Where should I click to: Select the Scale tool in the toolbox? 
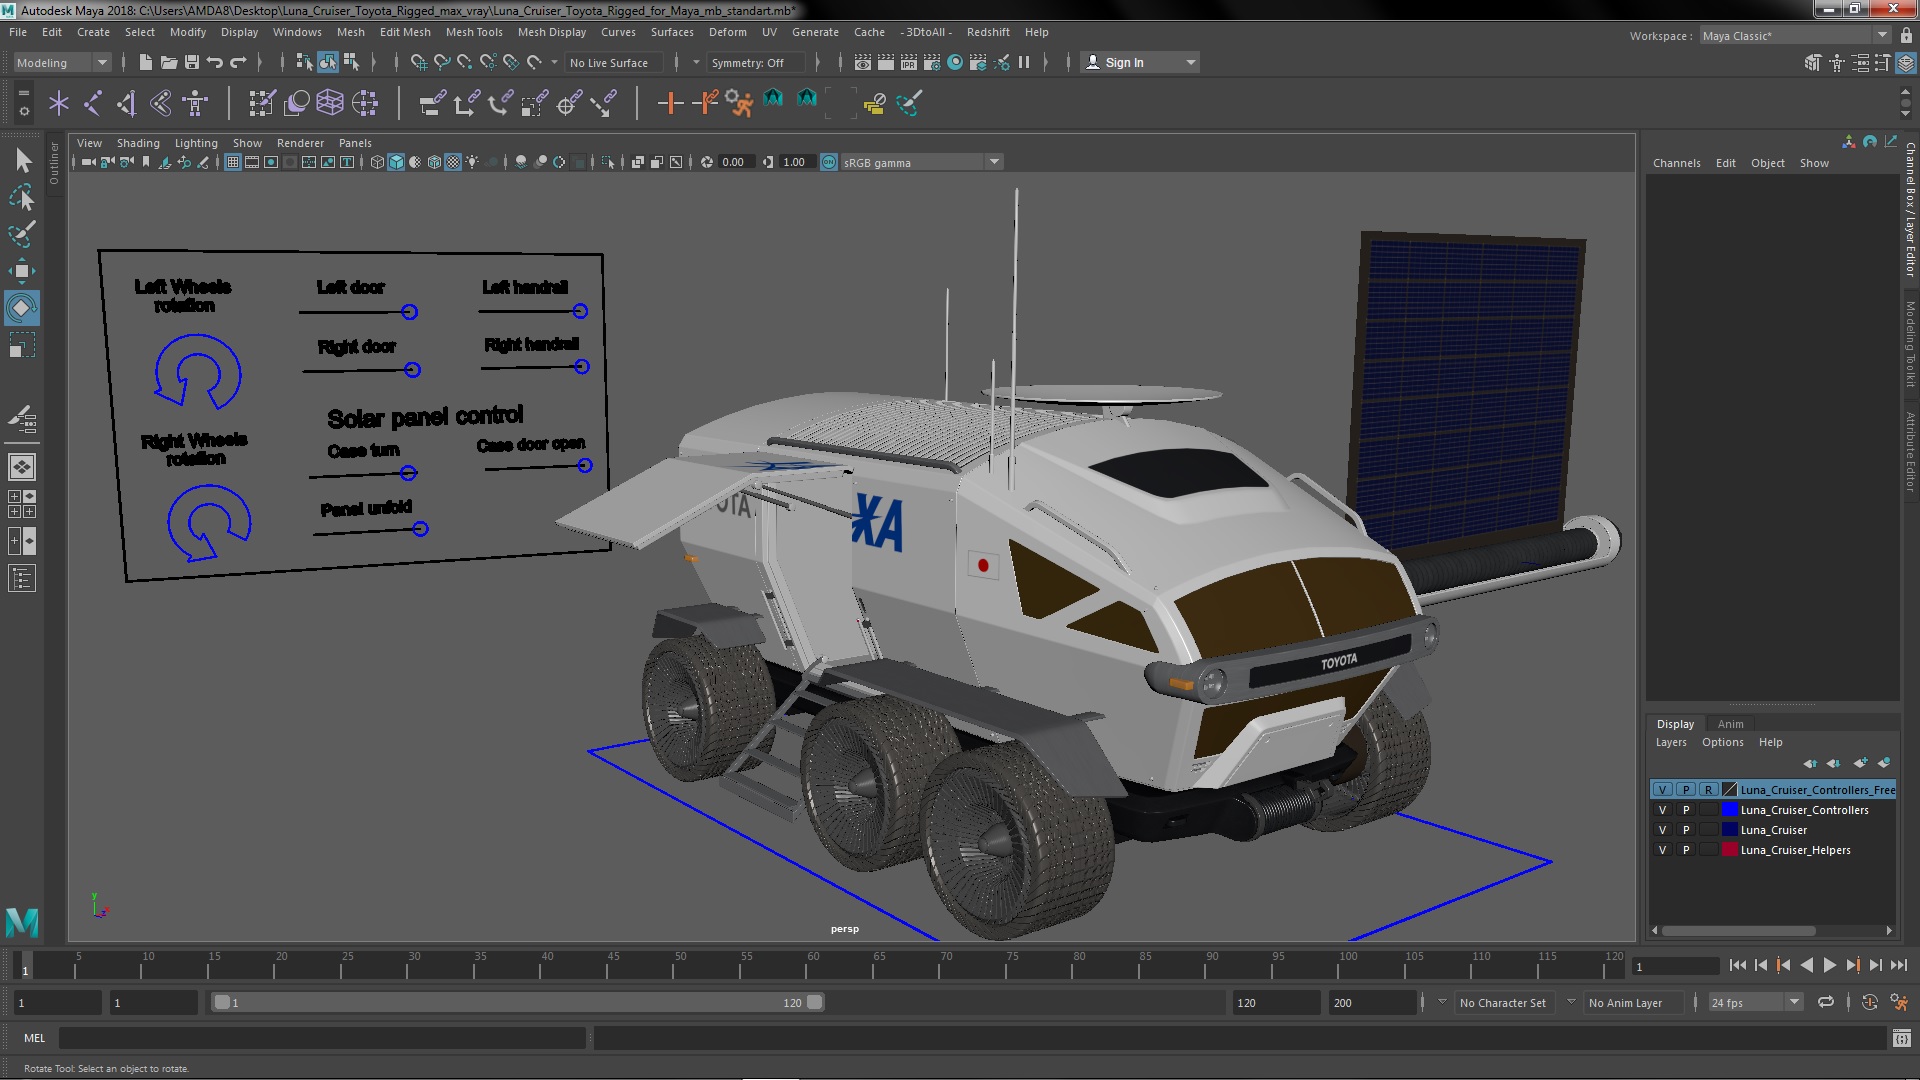(21, 346)
